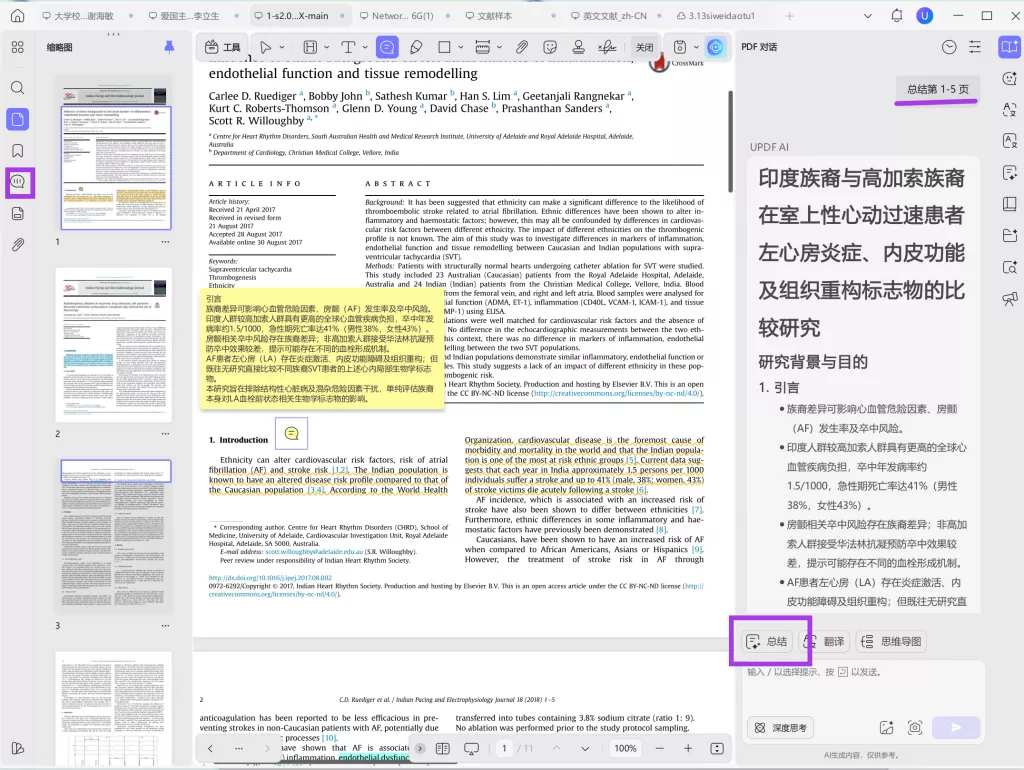Click the 翻译 translate button
1024x770 pixels.
tap(824, 641)
